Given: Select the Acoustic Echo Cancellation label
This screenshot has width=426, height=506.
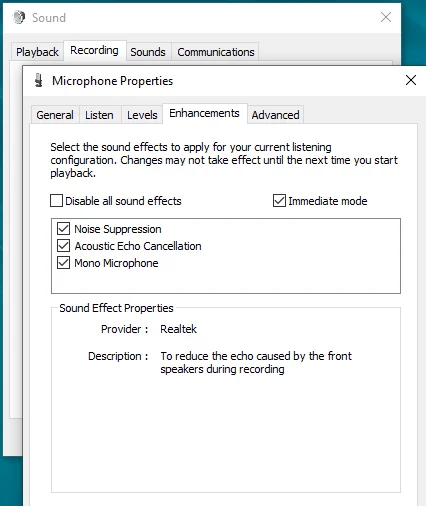Looking at the screenshot, I should coord(138,246).
